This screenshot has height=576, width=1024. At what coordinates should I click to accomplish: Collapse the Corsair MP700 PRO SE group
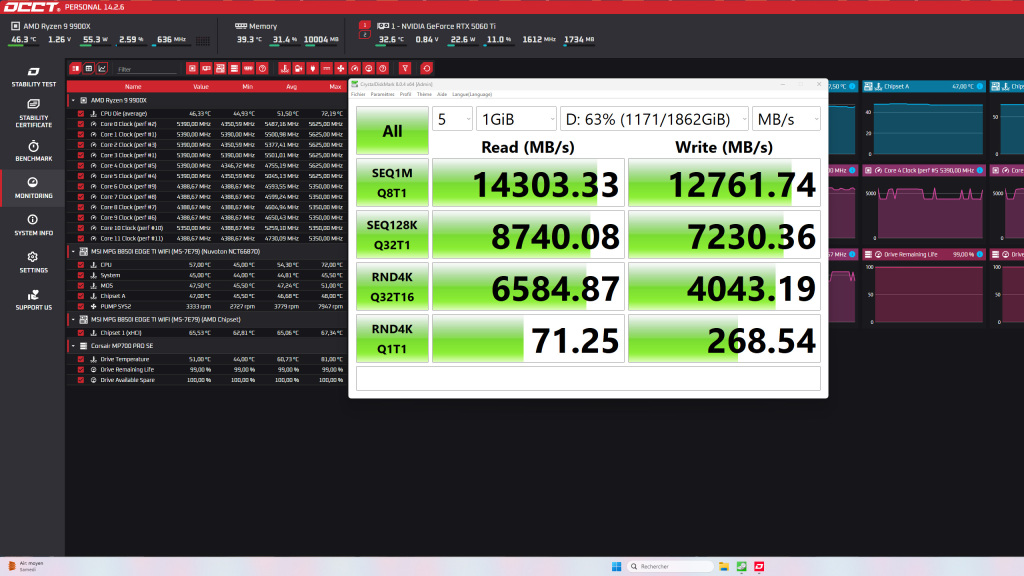pyautogui.click(x=73, y=346)
